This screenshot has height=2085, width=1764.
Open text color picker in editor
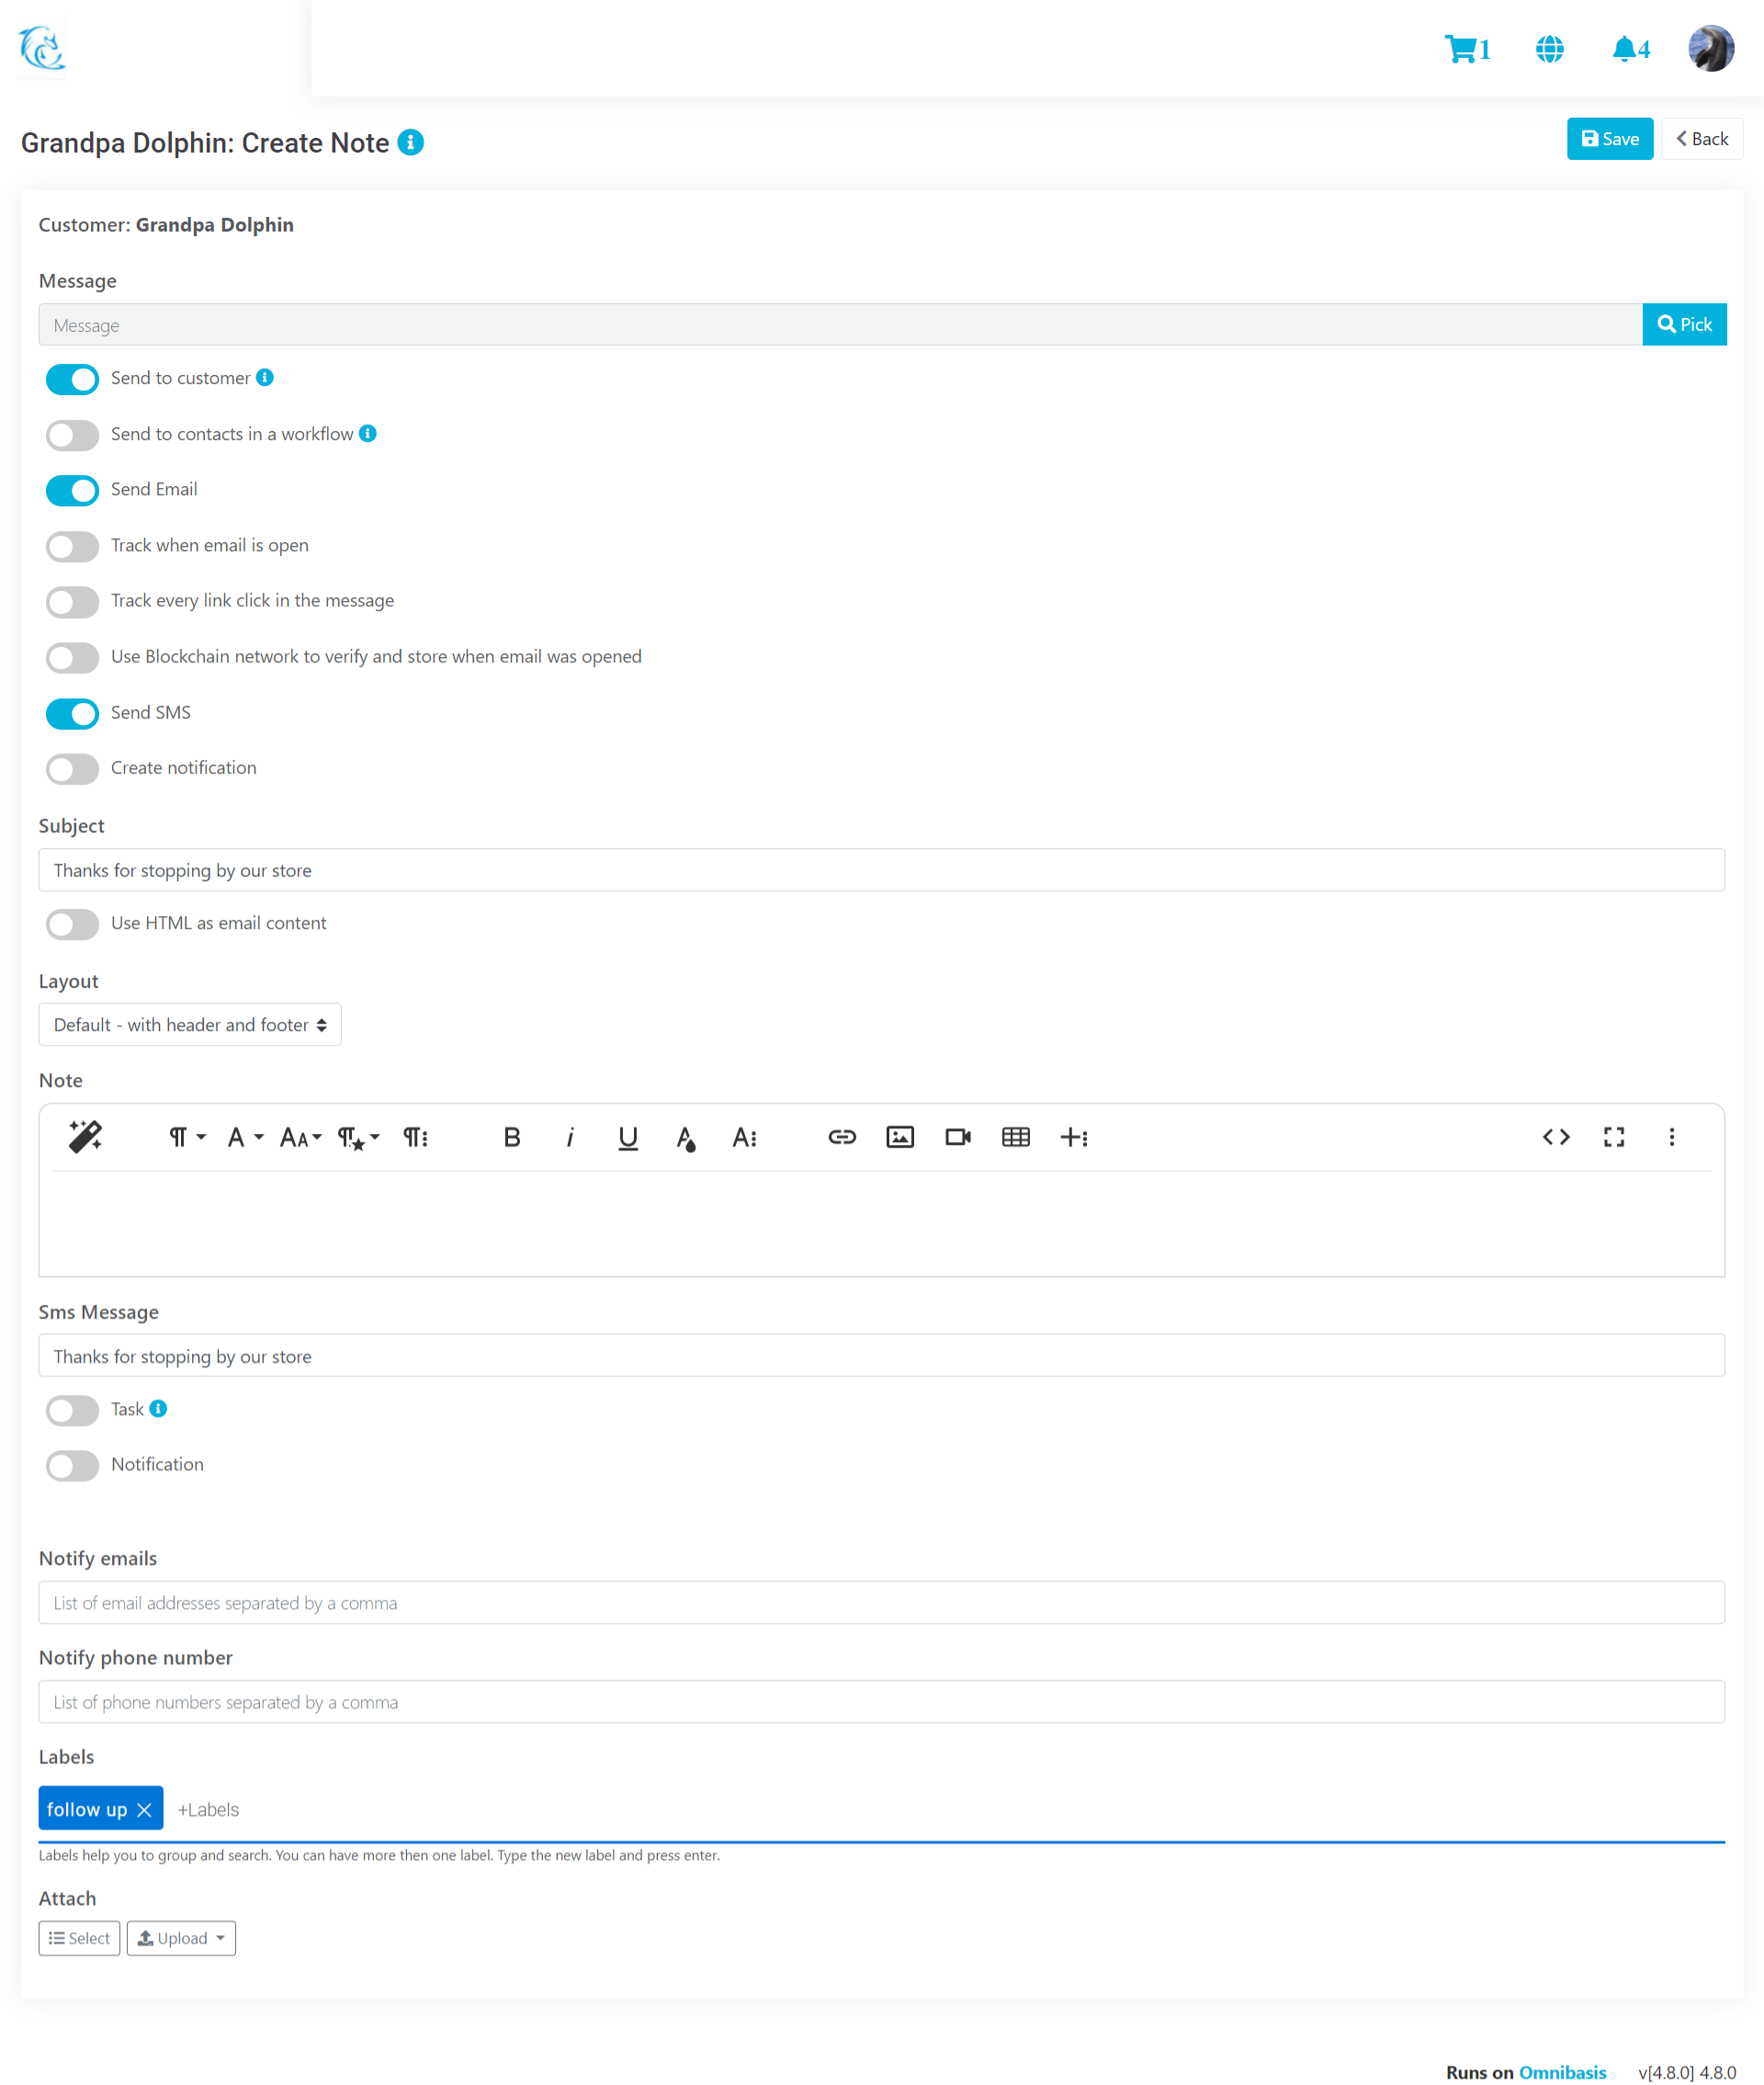[685, 1137]
